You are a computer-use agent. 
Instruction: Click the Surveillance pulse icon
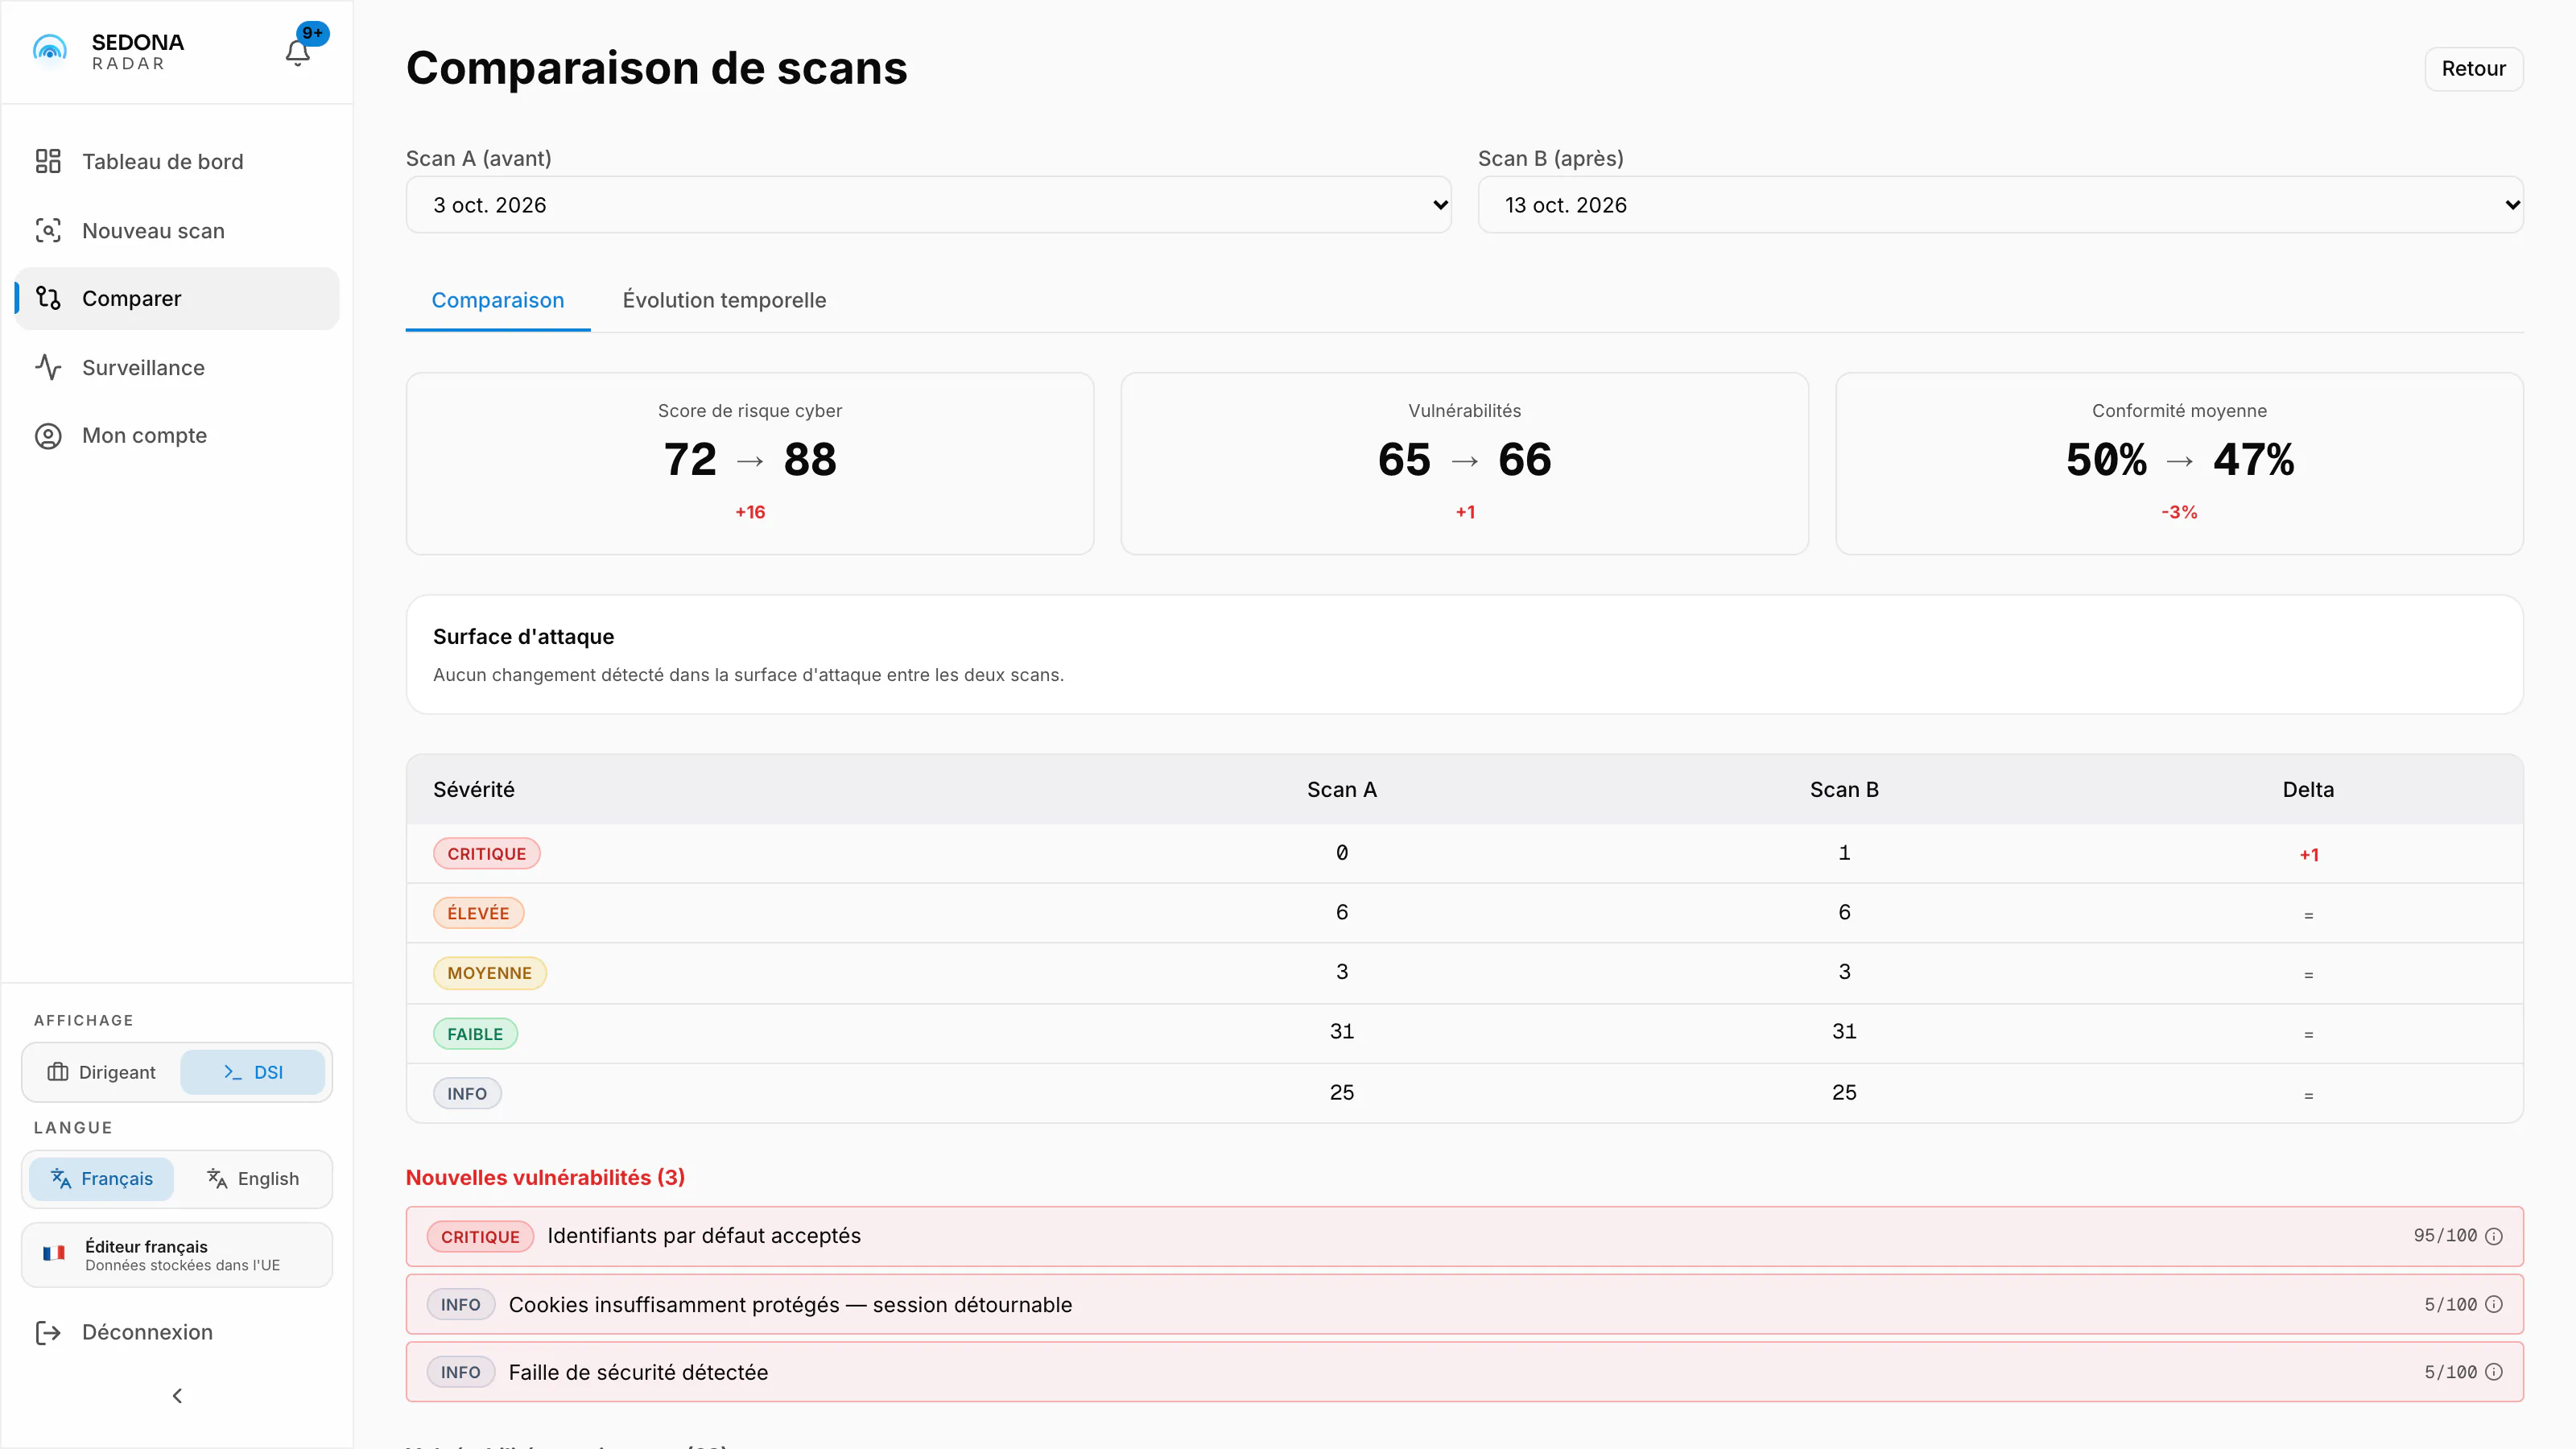point(48,367)
